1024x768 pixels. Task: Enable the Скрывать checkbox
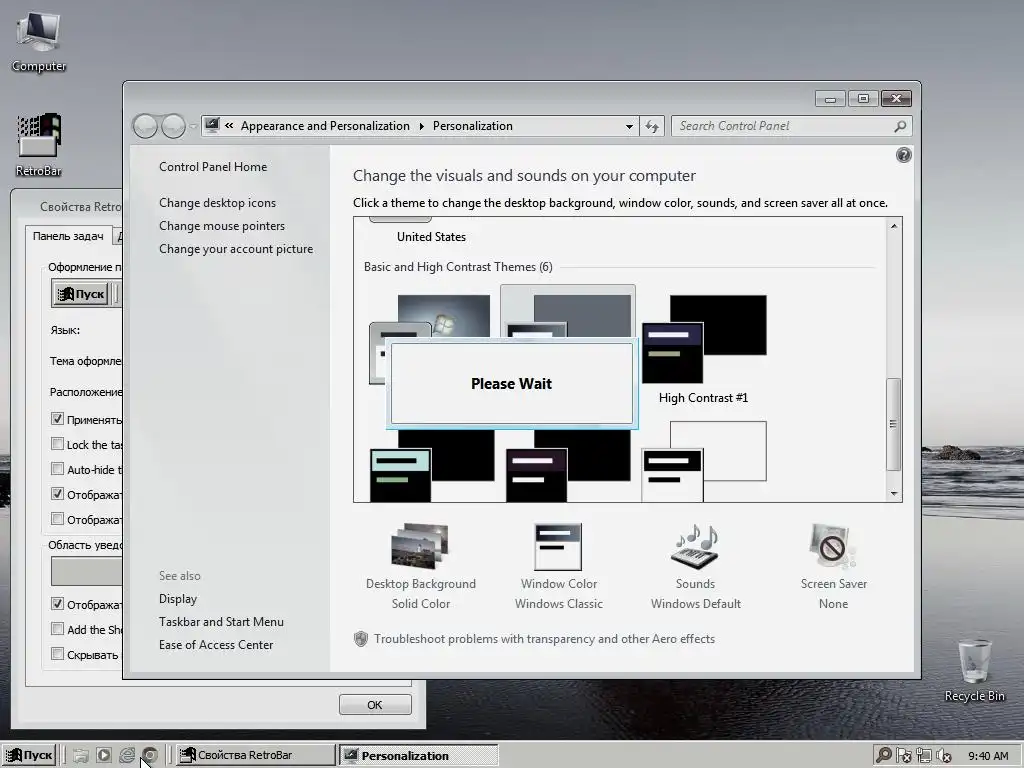click(57, 654)
